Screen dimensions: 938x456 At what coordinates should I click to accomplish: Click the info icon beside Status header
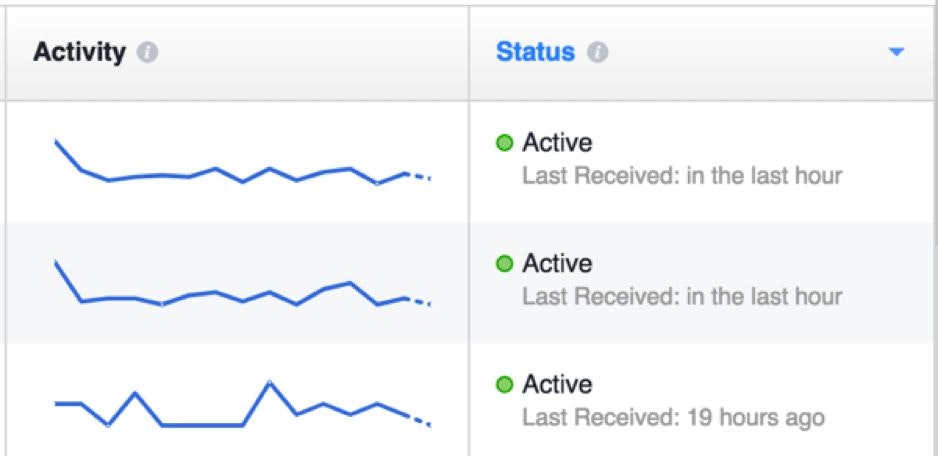(597, 53)
